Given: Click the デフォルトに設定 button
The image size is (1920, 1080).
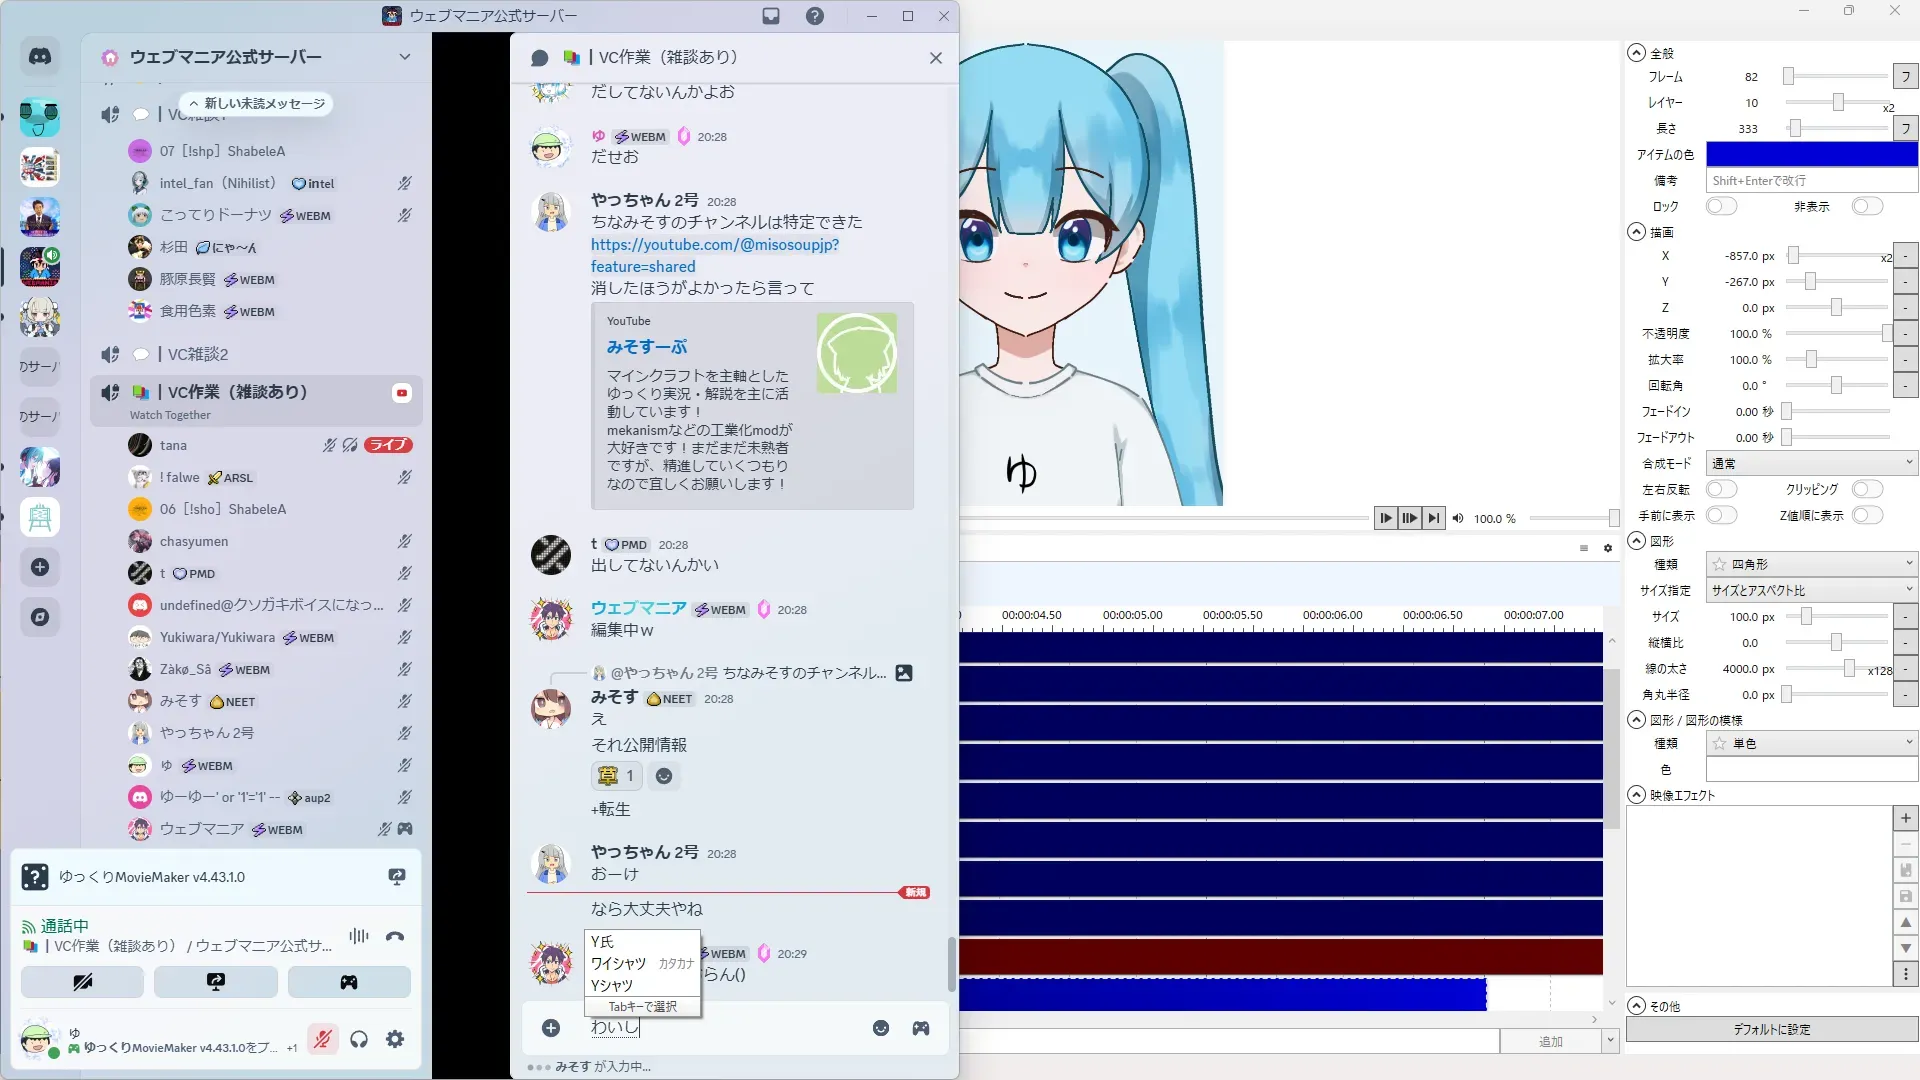Looking at the screenshot, I should point(1771,1030).
